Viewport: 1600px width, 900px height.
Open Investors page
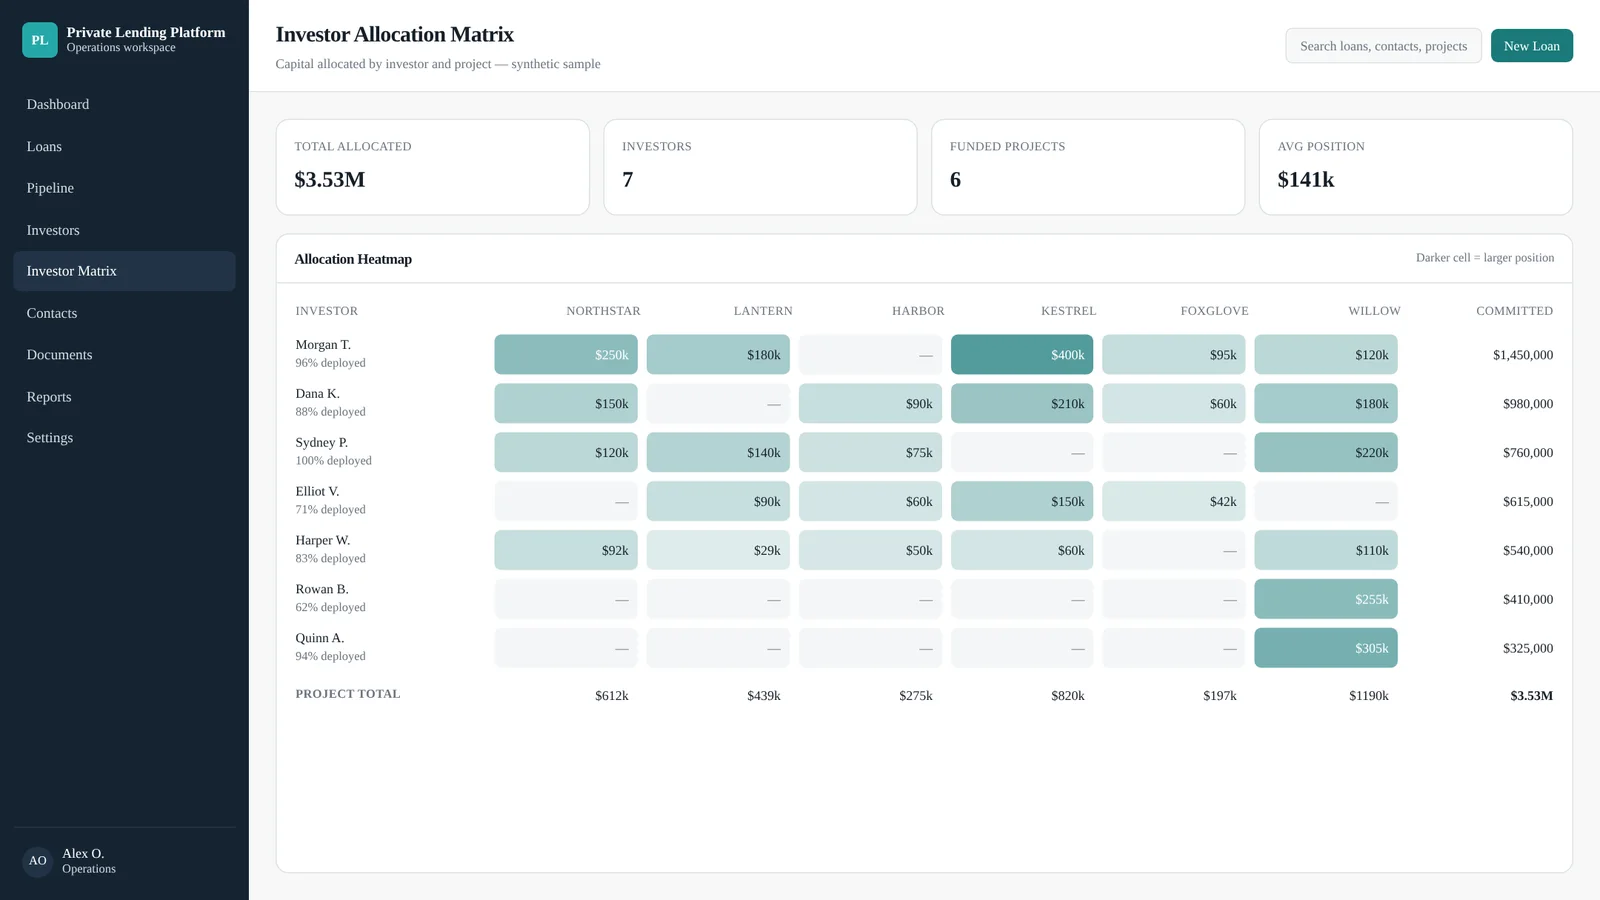[124, 230]
